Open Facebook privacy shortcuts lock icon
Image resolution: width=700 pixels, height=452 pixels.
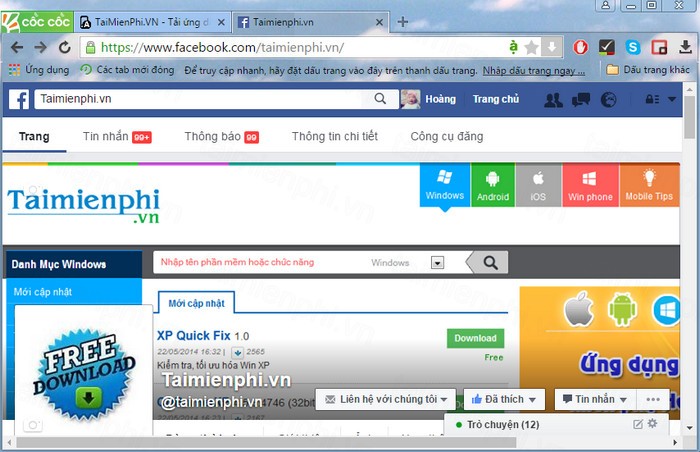pyautogui.click(x=652, y=99)
